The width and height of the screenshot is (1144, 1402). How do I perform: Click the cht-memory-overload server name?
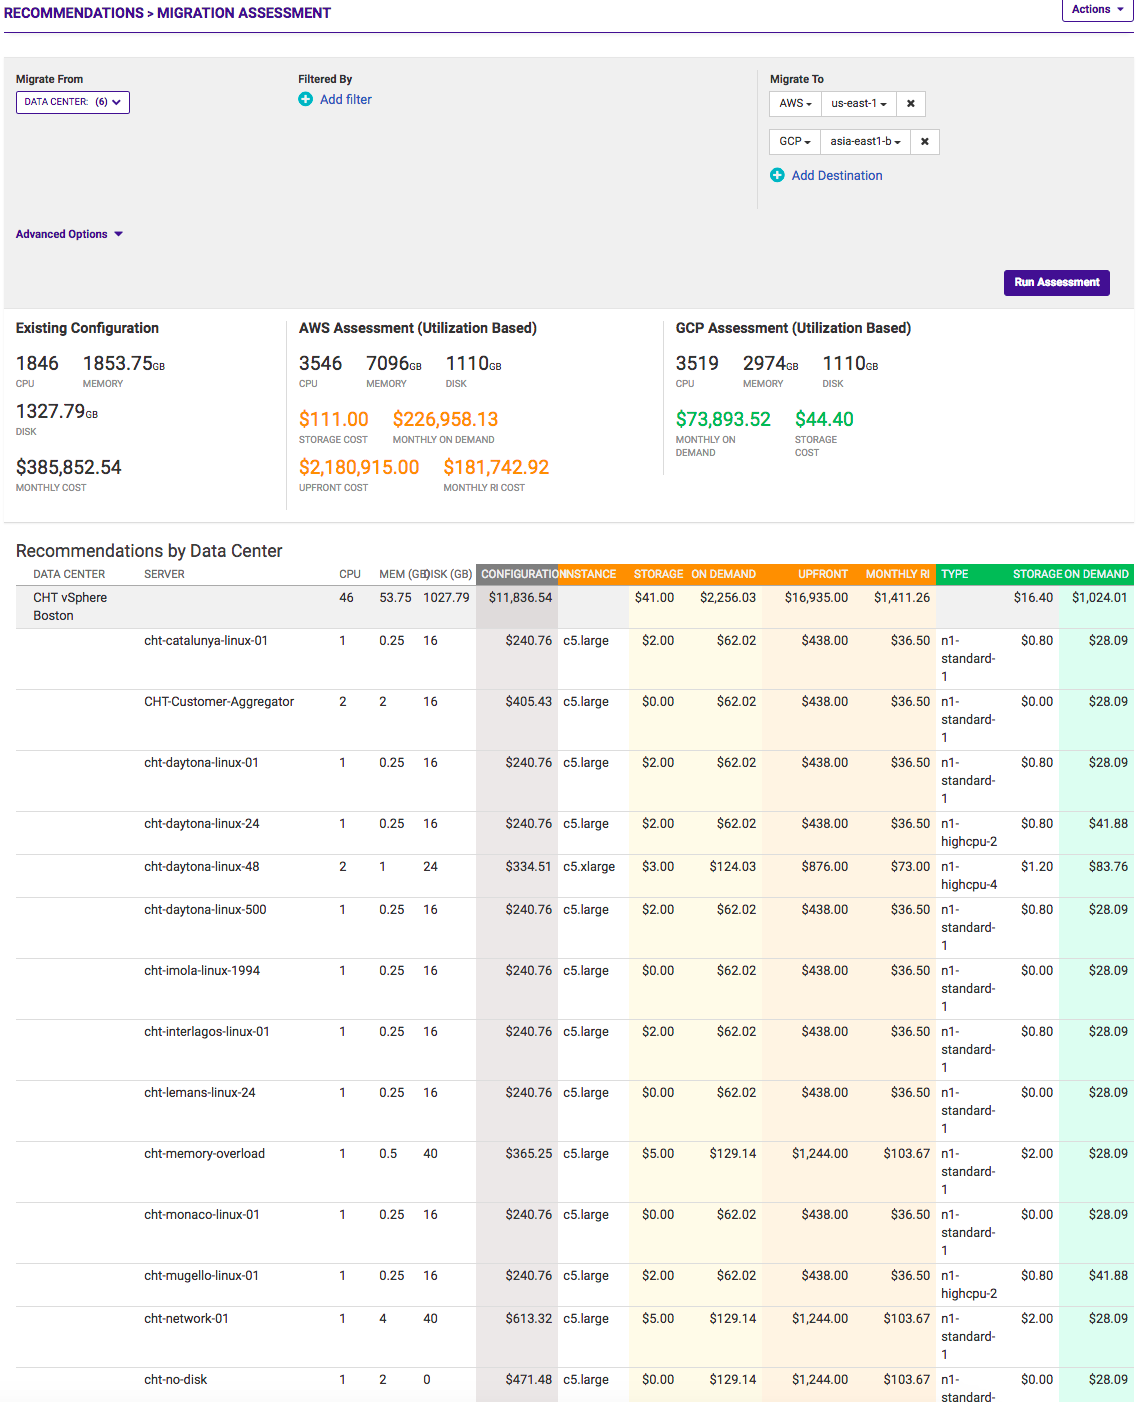pyautogui.click(x=203, y=1153)
